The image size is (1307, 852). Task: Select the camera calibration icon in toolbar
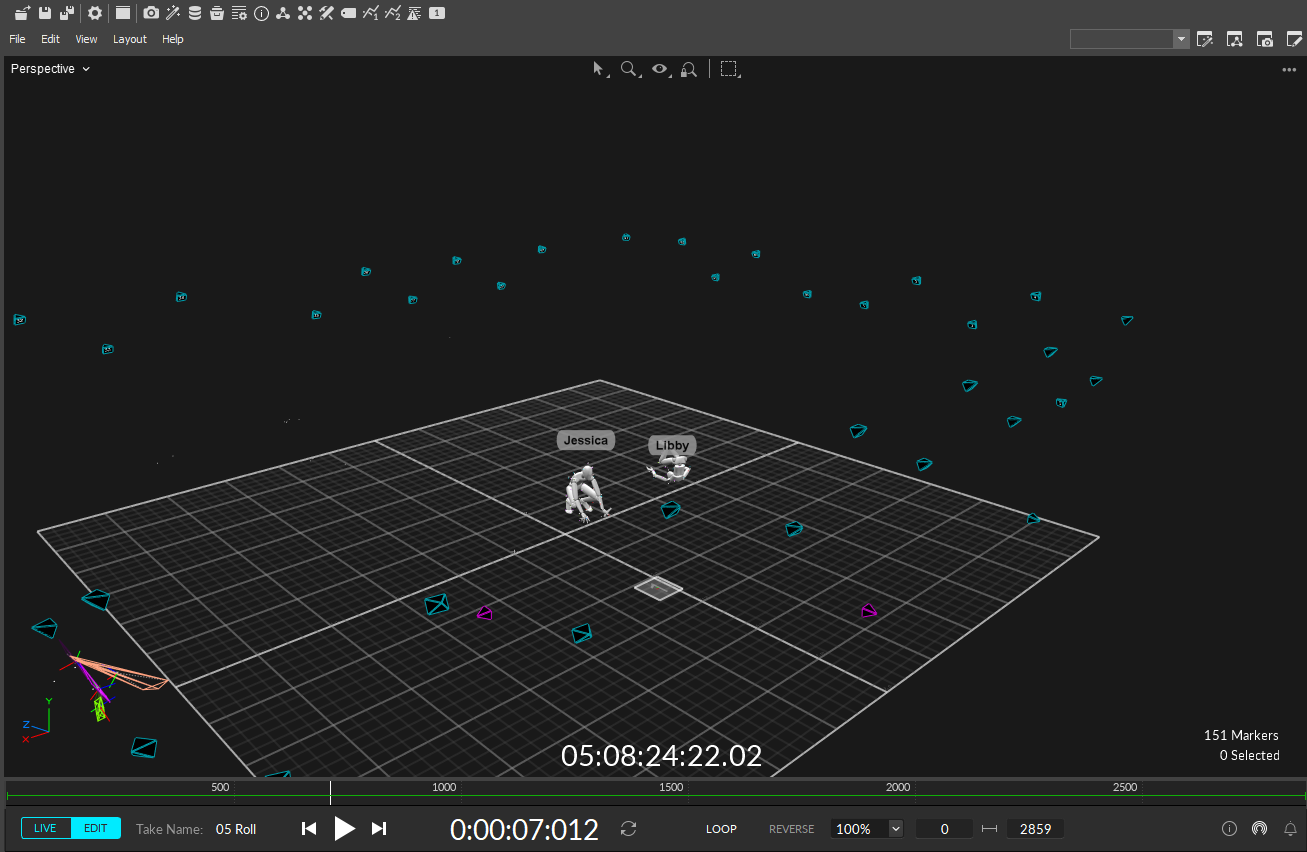[151, 13]
